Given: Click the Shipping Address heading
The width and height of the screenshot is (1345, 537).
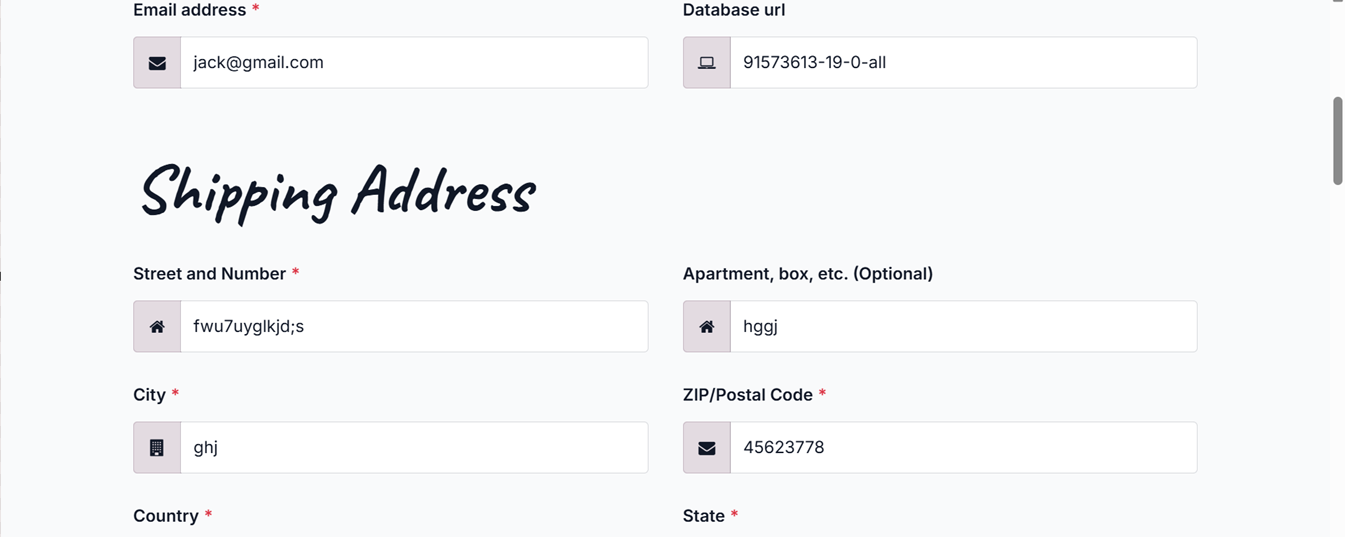Looking at the screenshot, I should click(337, 190).
